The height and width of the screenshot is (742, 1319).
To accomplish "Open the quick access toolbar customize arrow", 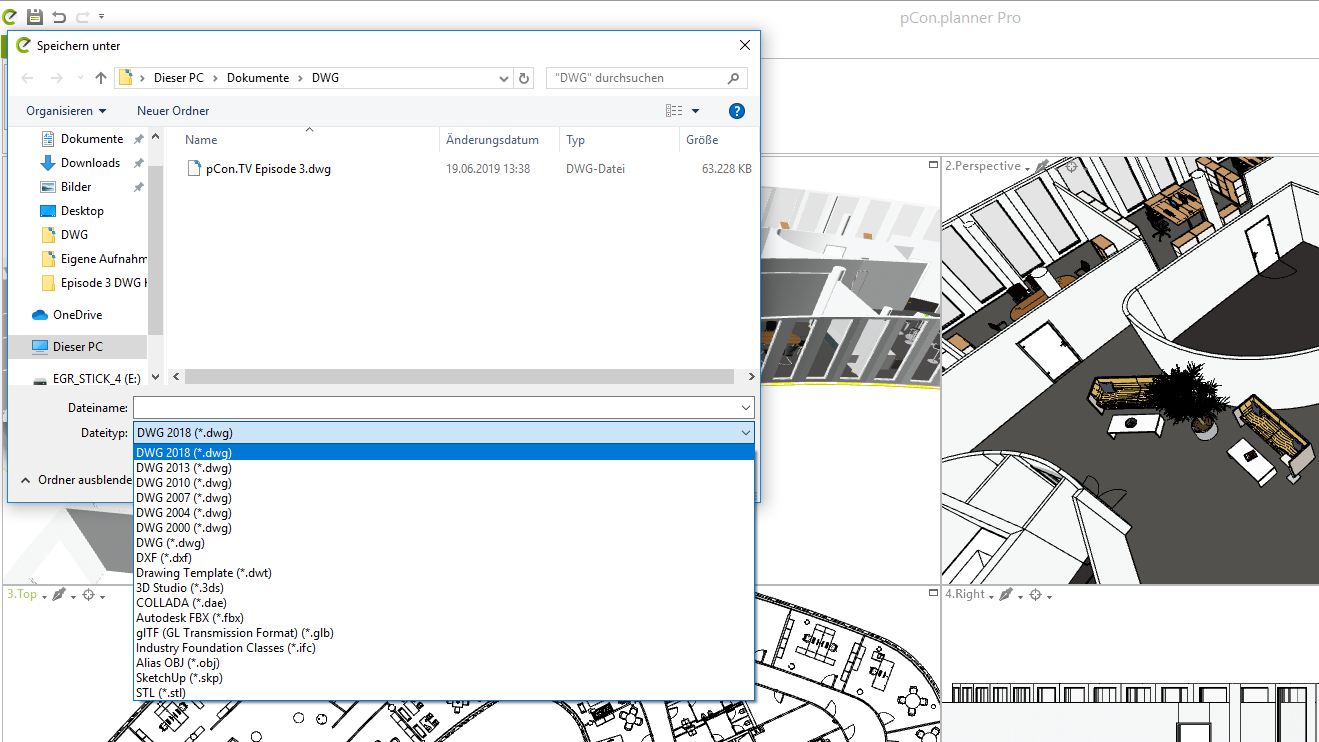I will pos(102,17).
